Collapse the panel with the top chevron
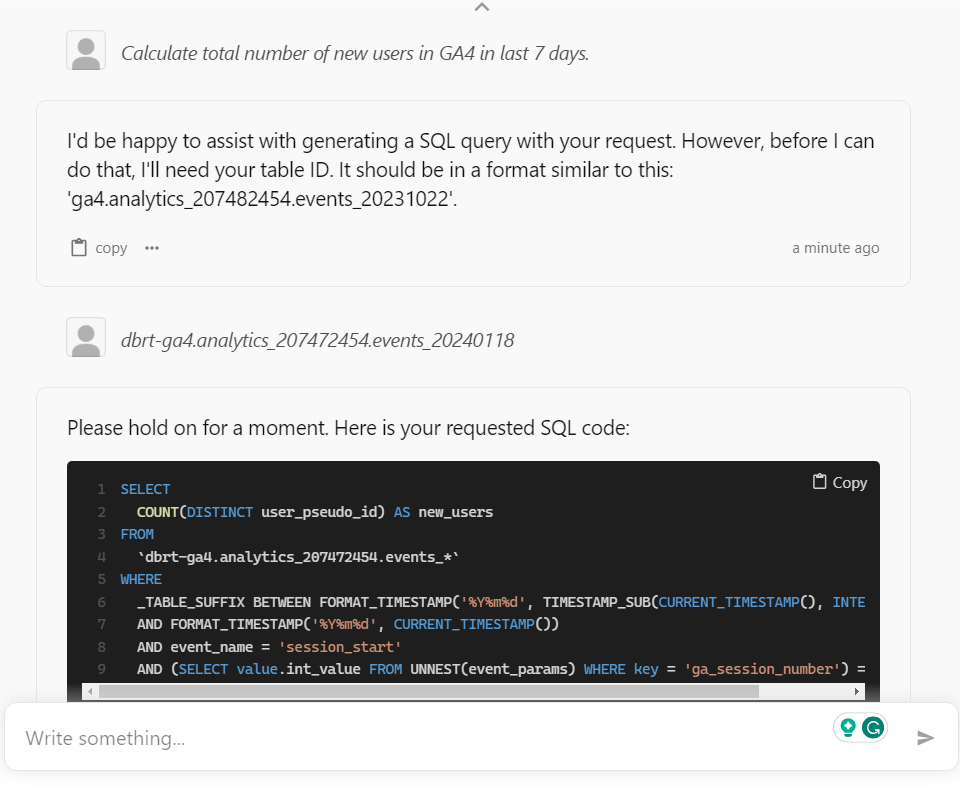Screen dimensions: 960x790 482,8
